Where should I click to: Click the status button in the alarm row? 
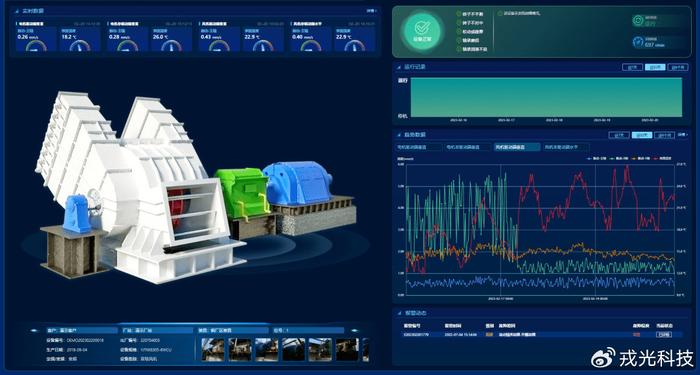[663, 334]
